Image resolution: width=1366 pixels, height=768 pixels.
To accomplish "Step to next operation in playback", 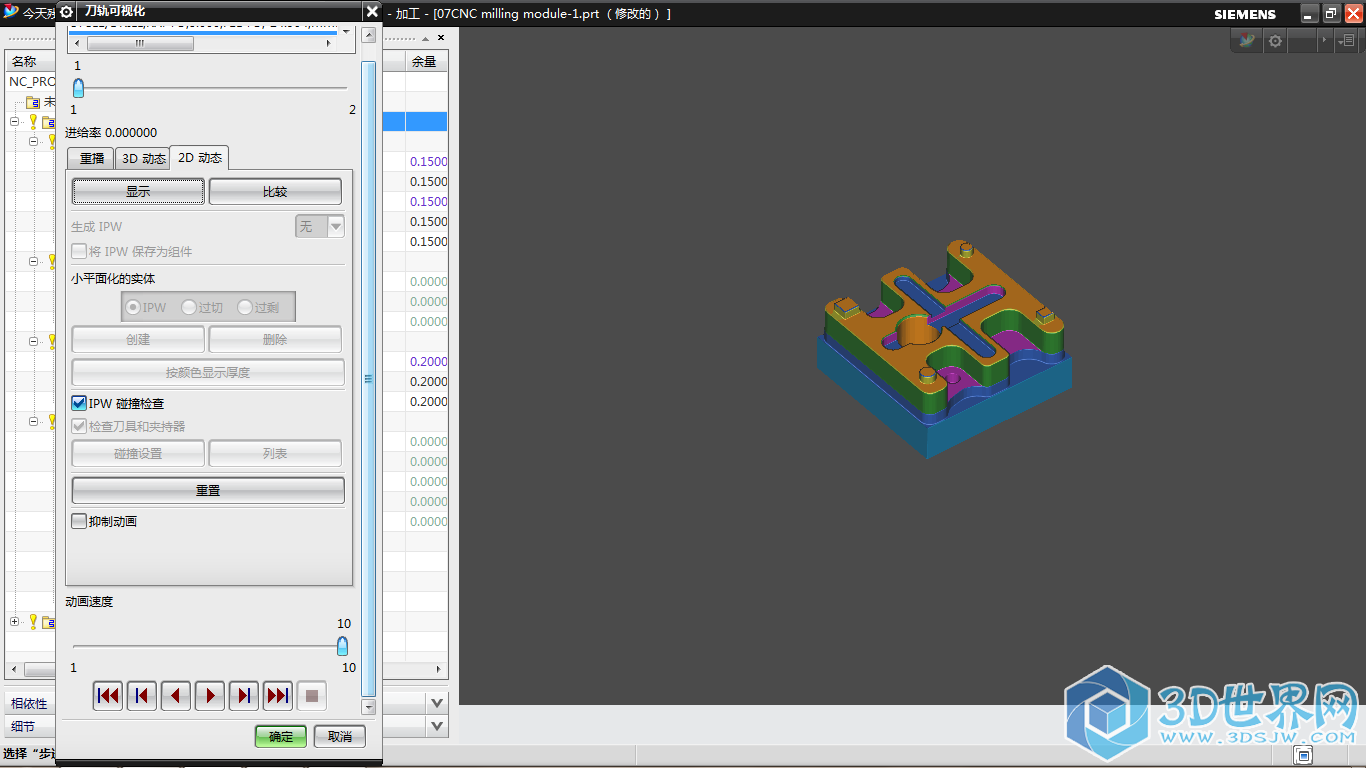I will (244, 696).
